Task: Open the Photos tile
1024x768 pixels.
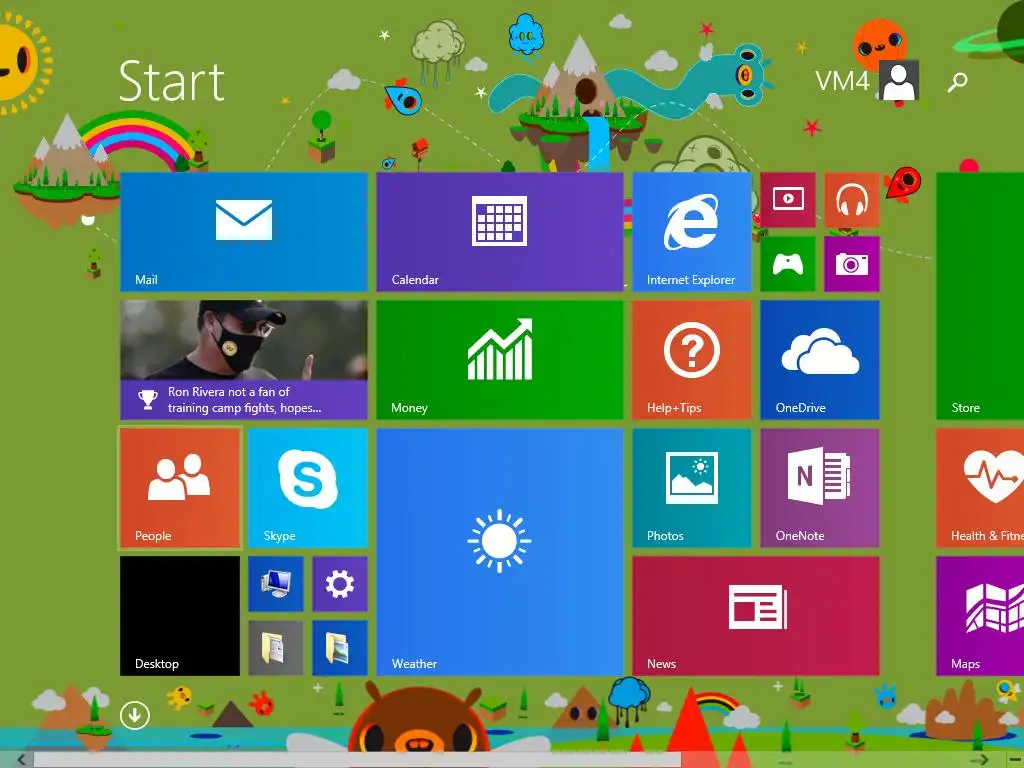Action: click(692, 488)
